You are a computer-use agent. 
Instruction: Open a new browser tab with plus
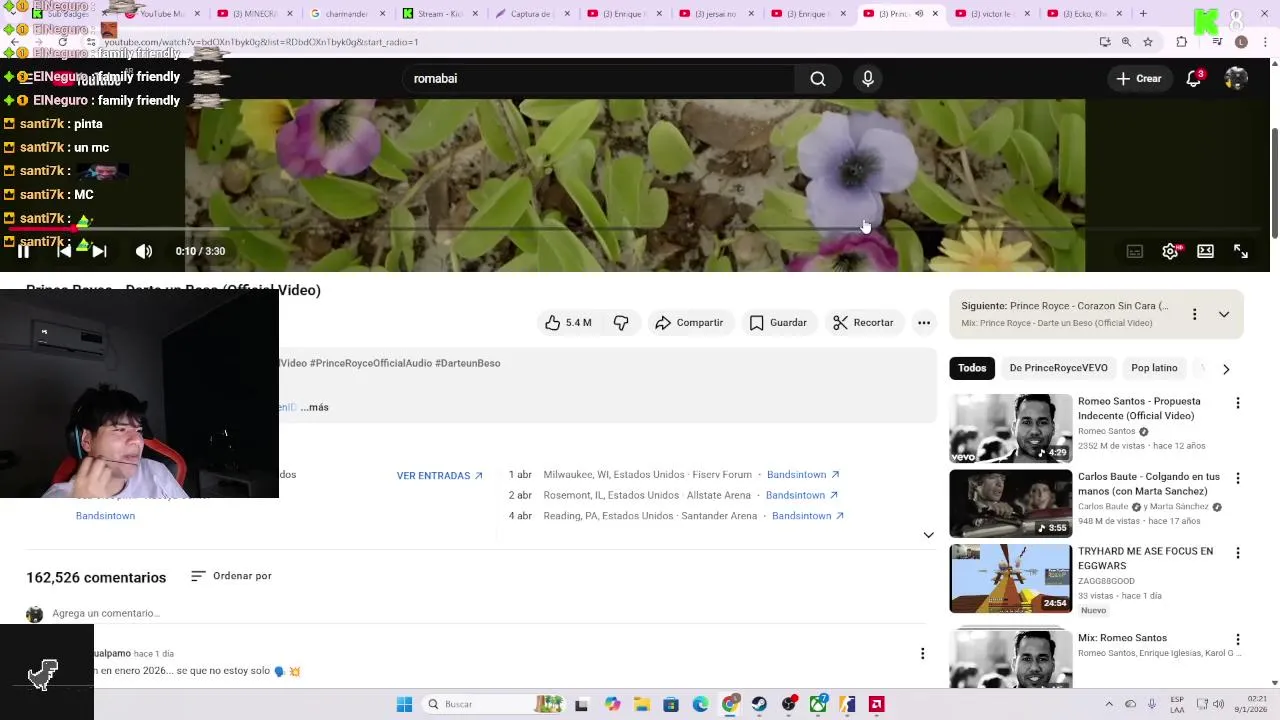(1143, 14)
